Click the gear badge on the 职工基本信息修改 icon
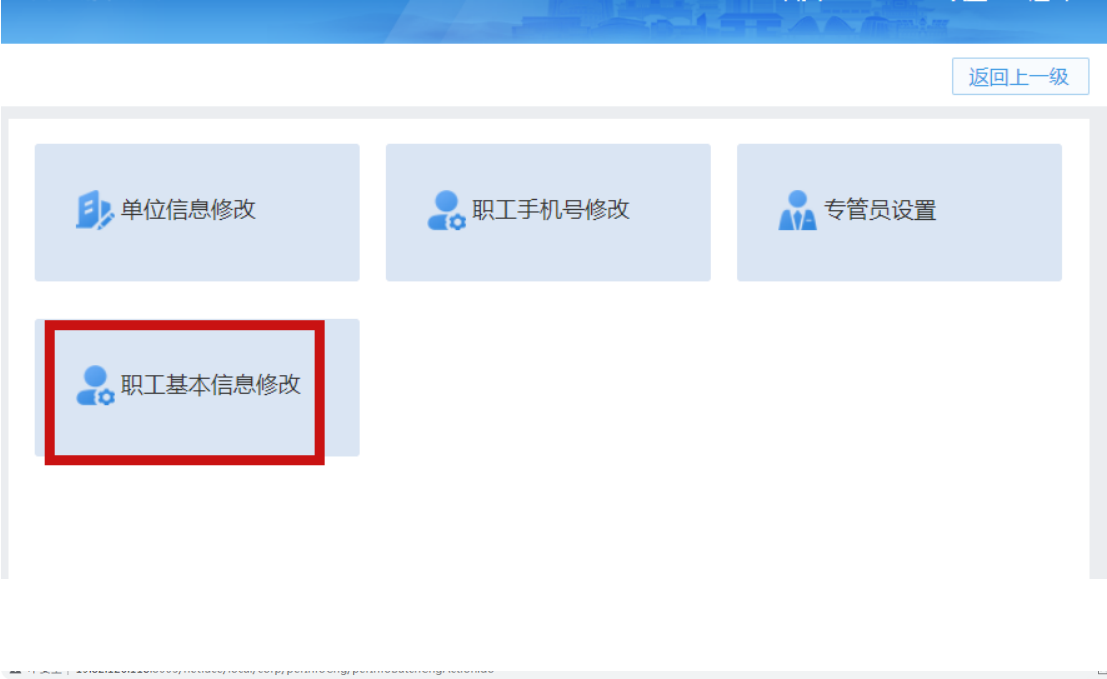This screenshot has height=679, width=1107. coord(107,397)
